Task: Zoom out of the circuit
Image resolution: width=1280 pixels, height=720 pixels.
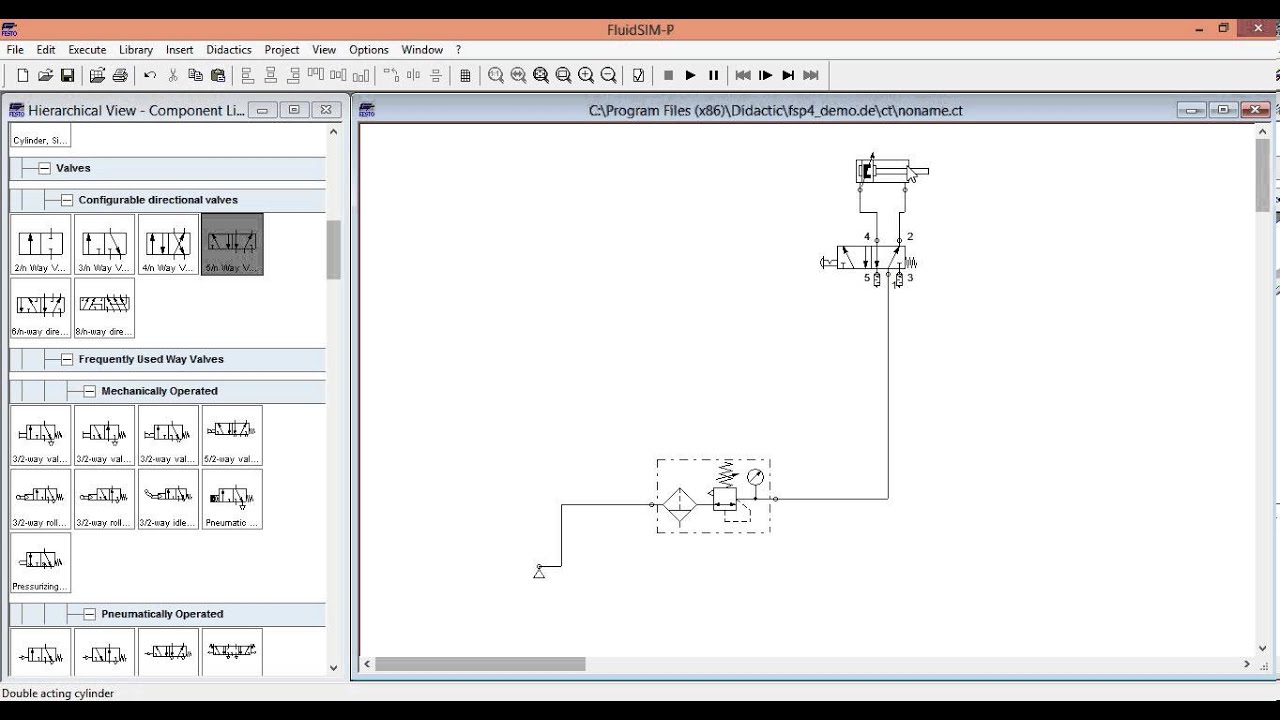Action: click(x=608, y=75)
